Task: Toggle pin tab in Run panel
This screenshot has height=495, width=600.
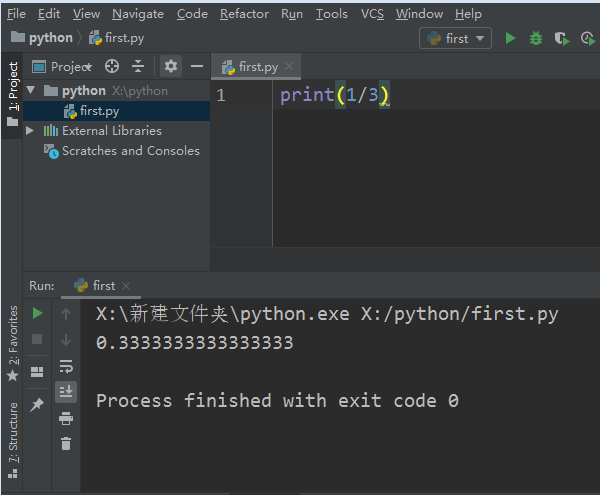Action: pos(38,404)
